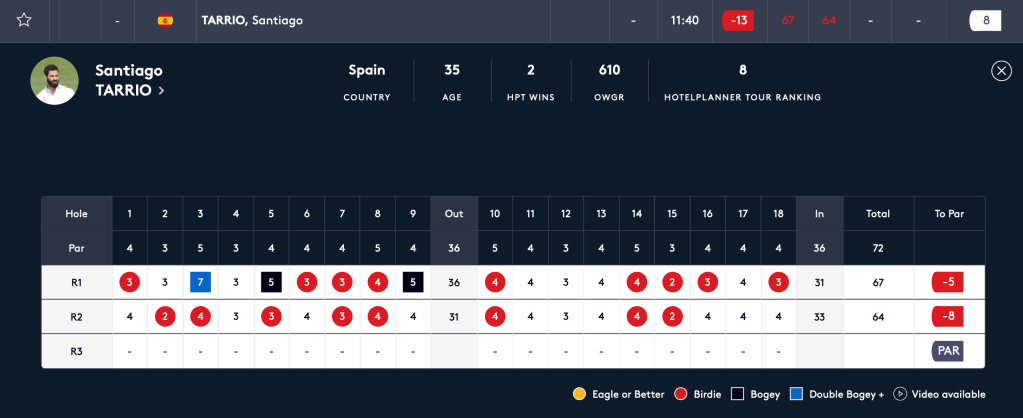This screenshot has height=418, width=1023.
Task: Collapse the TARRIO, Santiago leaderboard row
Action: tap(252, 21)
